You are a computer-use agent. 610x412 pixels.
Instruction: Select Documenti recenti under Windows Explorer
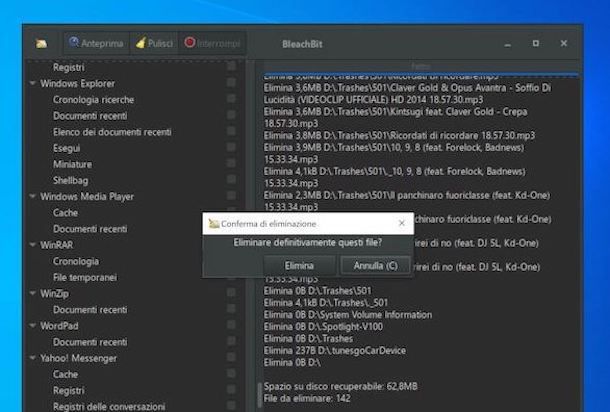90,116
